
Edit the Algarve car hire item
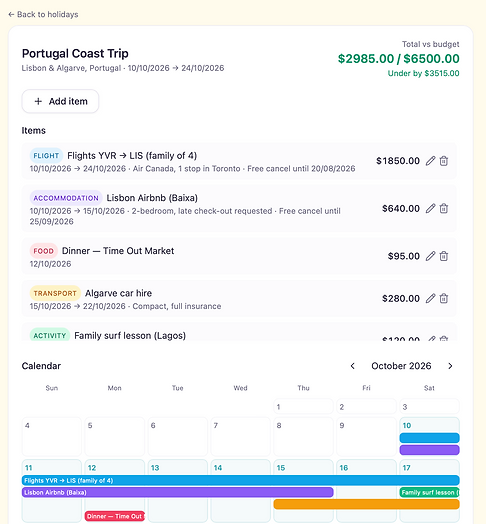point(431,298)
